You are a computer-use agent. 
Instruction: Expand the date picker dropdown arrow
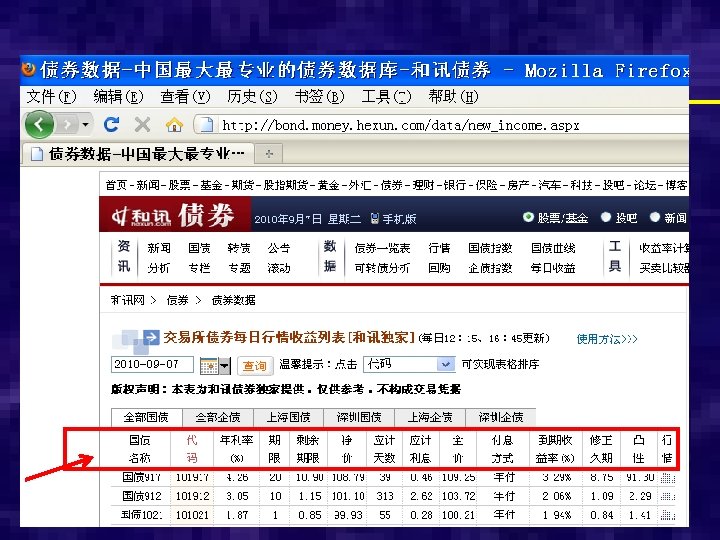(x=225, y=366)
